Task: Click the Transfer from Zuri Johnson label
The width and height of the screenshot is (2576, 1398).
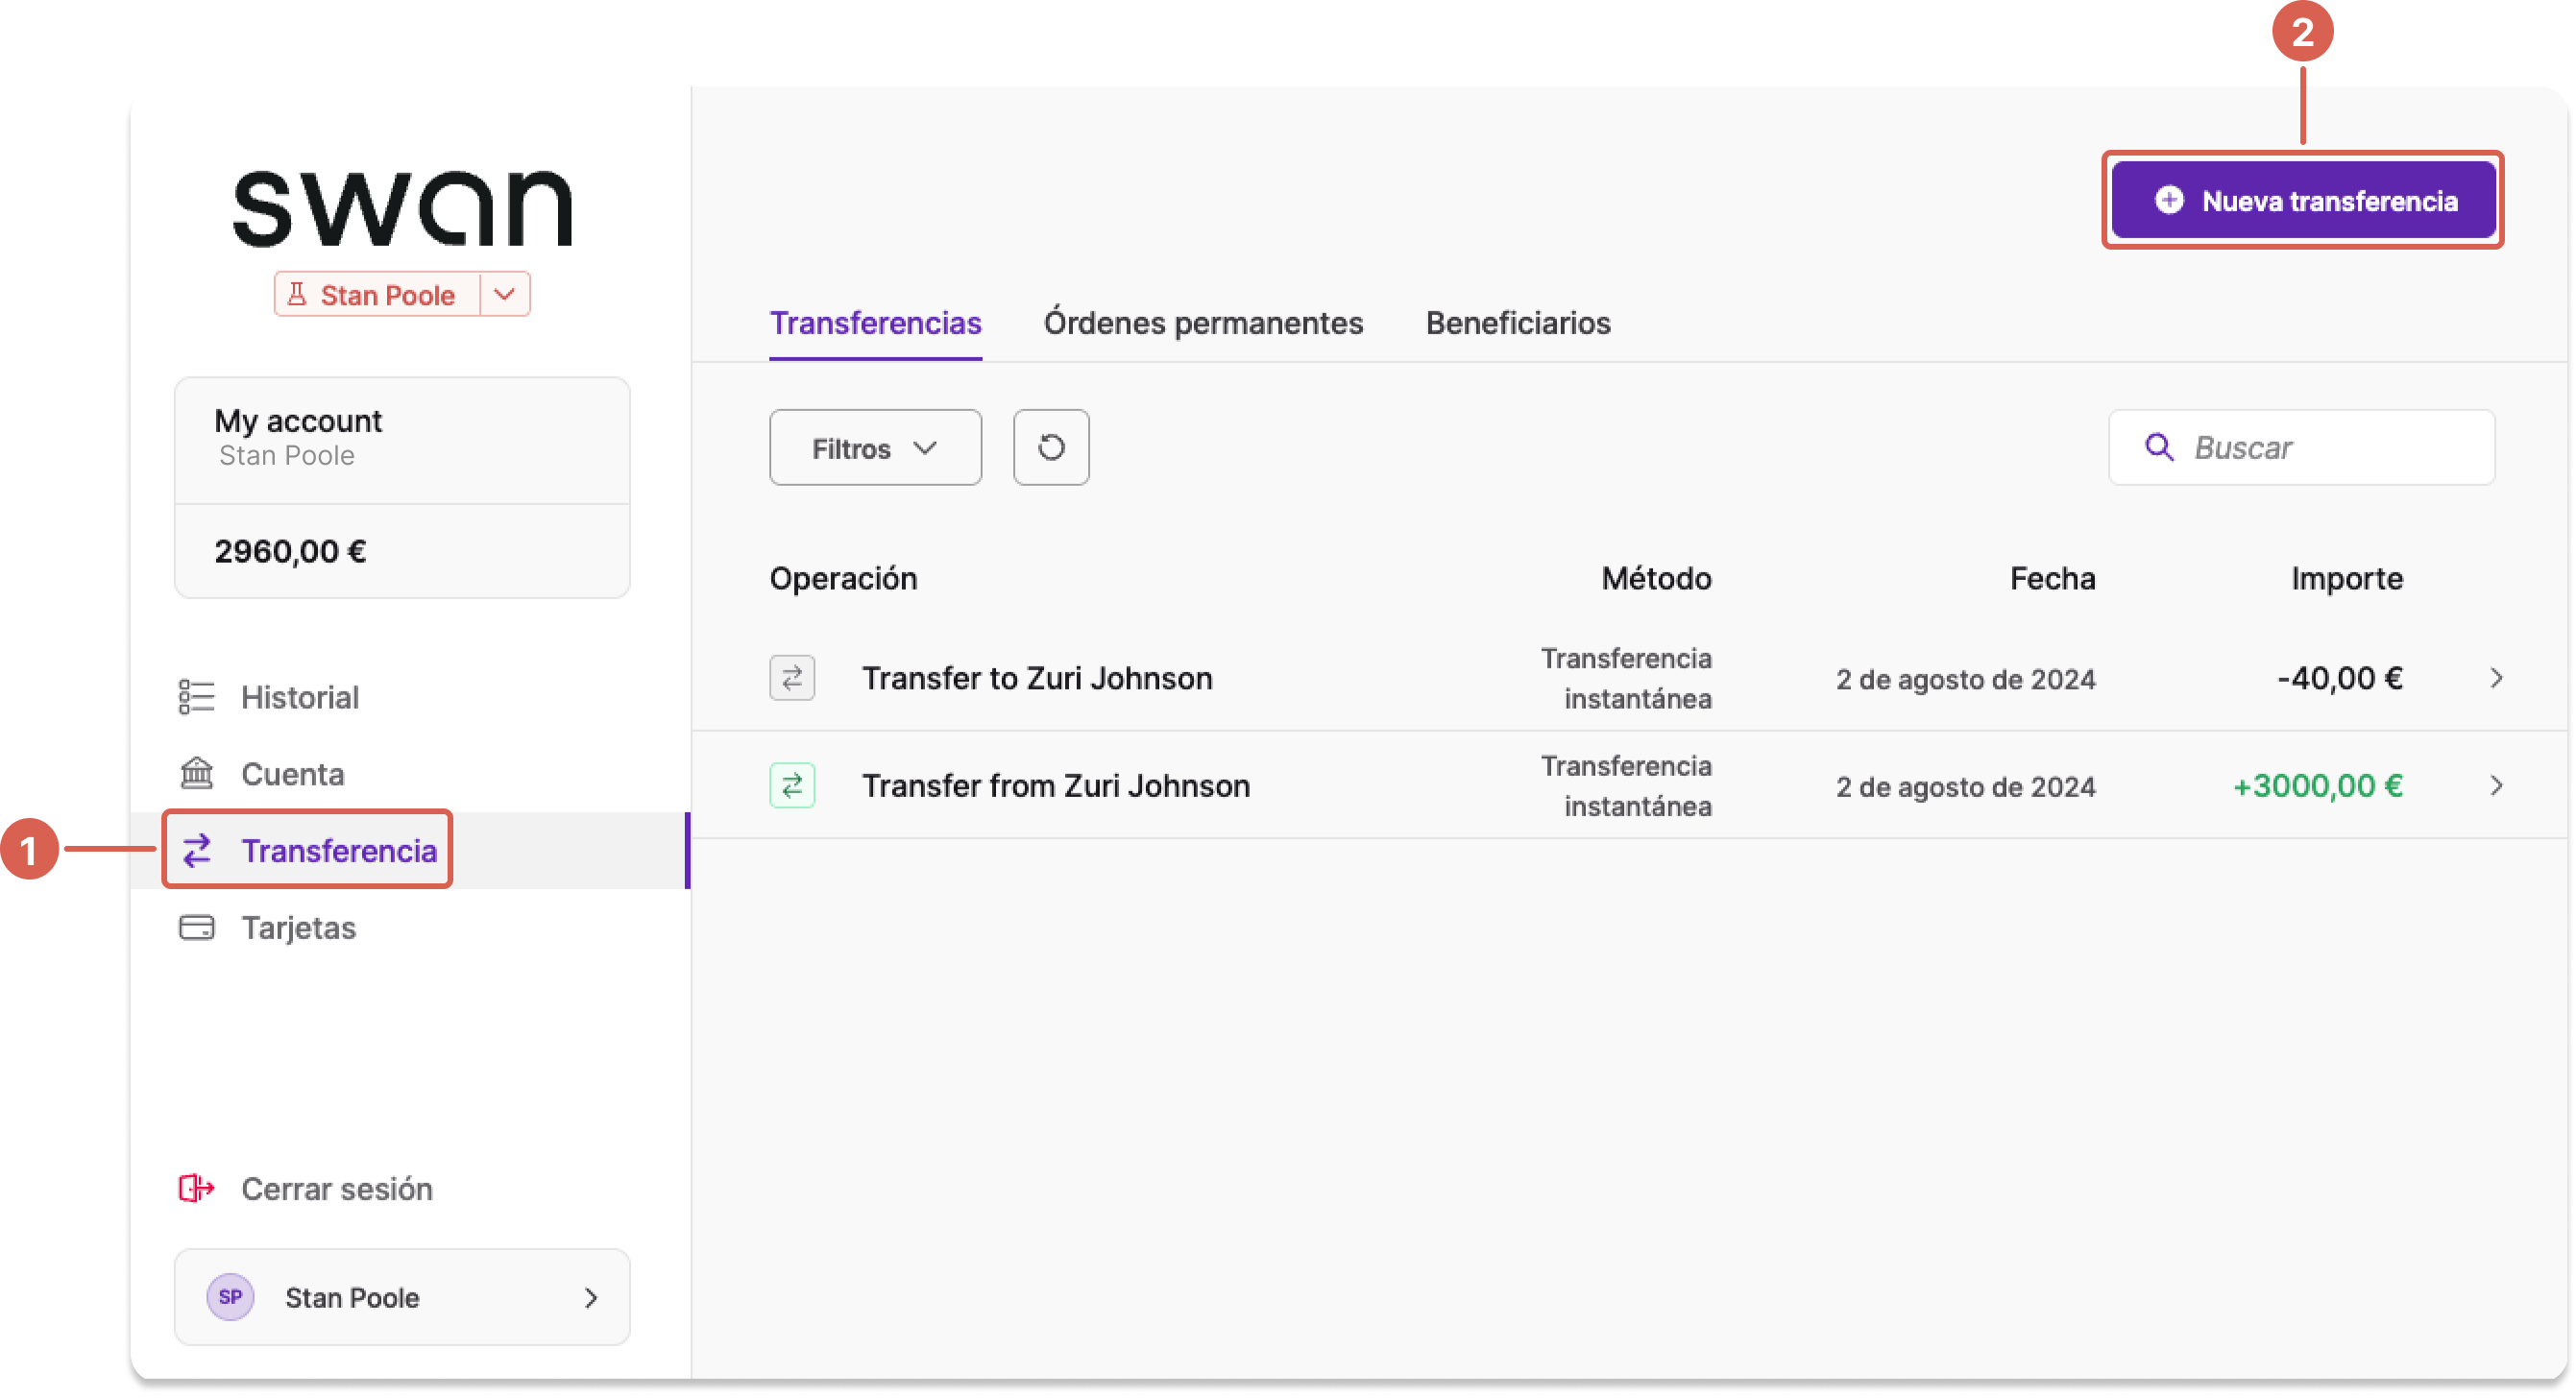Action: point(1056,785)
